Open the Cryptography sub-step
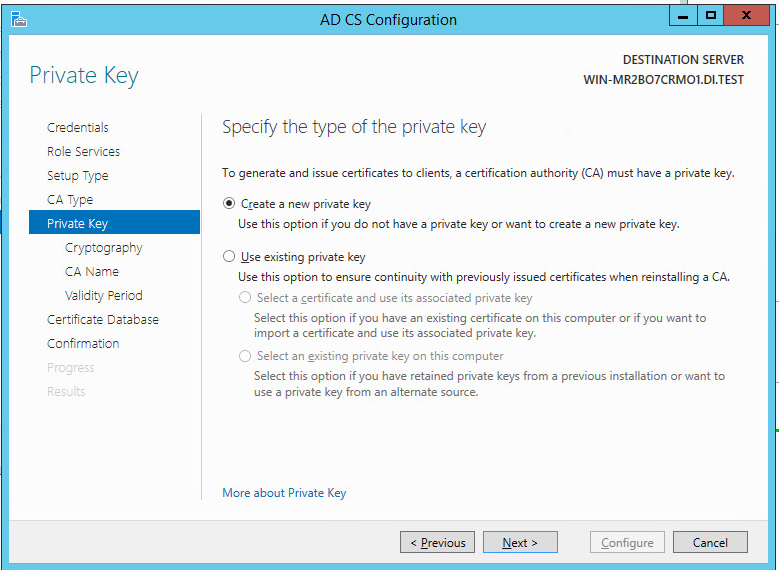This screenshot has height=570, width=779. pyautogui.click(x=104, y=248)
